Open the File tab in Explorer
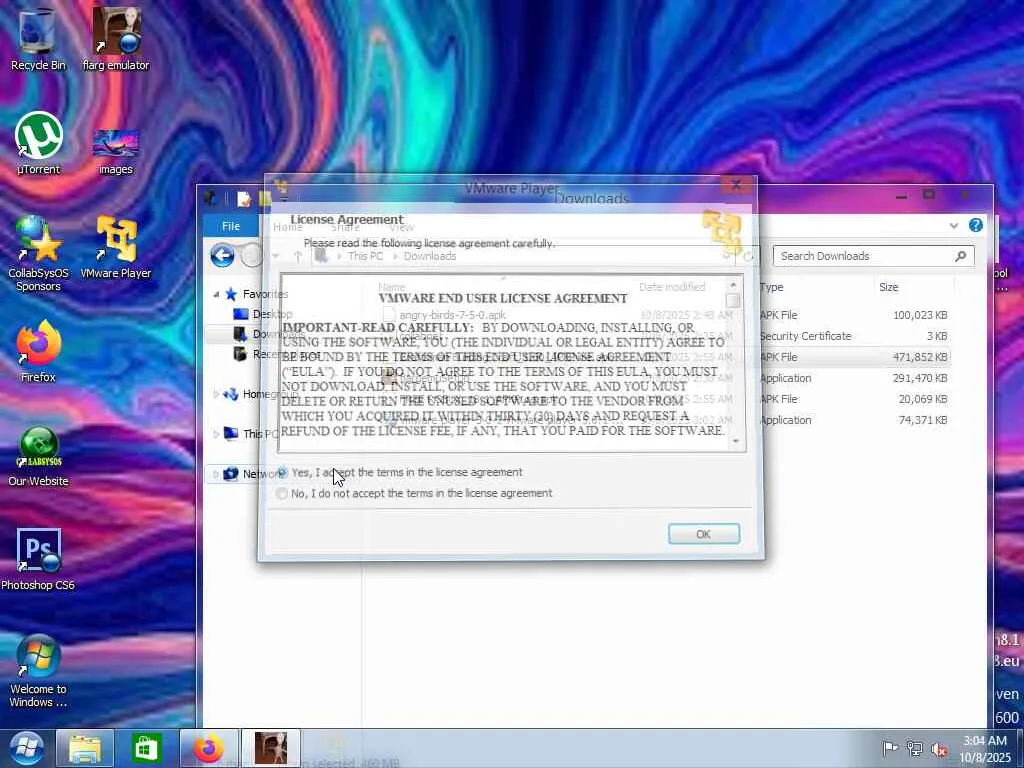Image resolution: width=1024 pixels, height=768 pixels. point(231,226)
